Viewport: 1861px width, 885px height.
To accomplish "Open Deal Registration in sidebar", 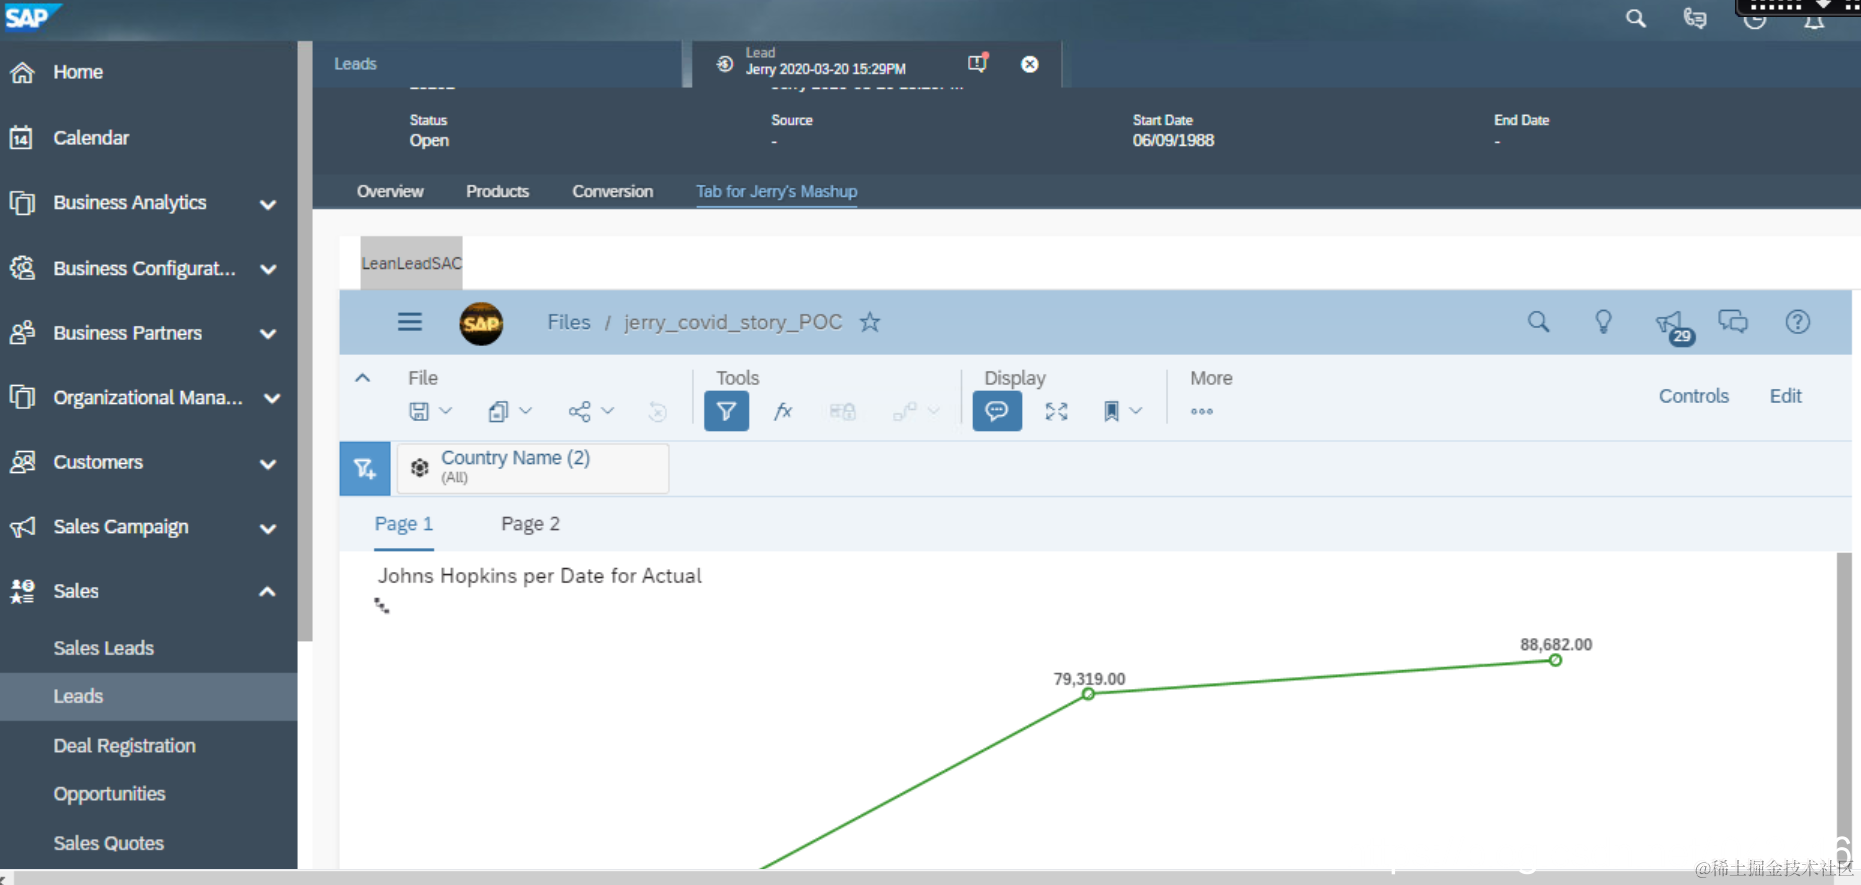I will [125, 746].
